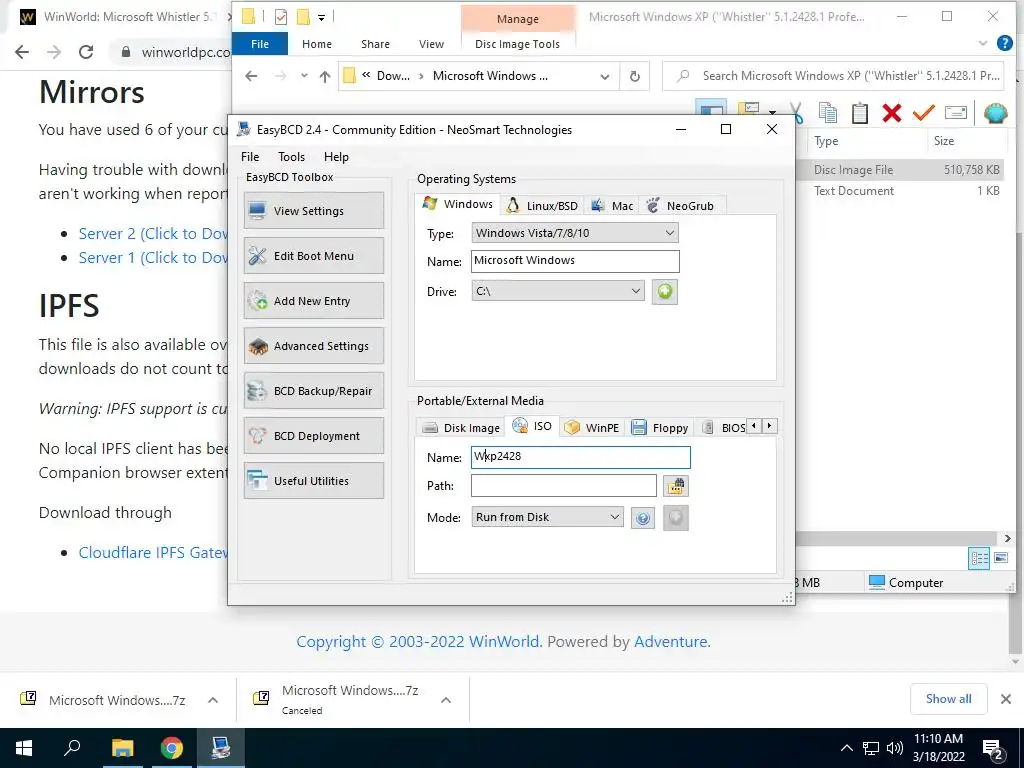Select the Windows operating systems tab

(x=458, y=204)
